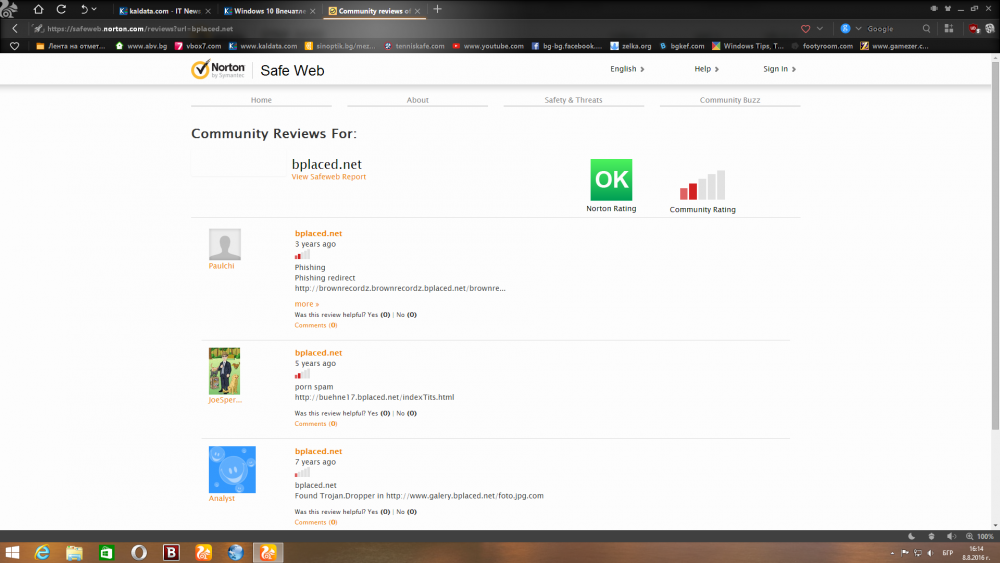
Task: Open footyroom.com bookmark
Action: pos(822,46)
